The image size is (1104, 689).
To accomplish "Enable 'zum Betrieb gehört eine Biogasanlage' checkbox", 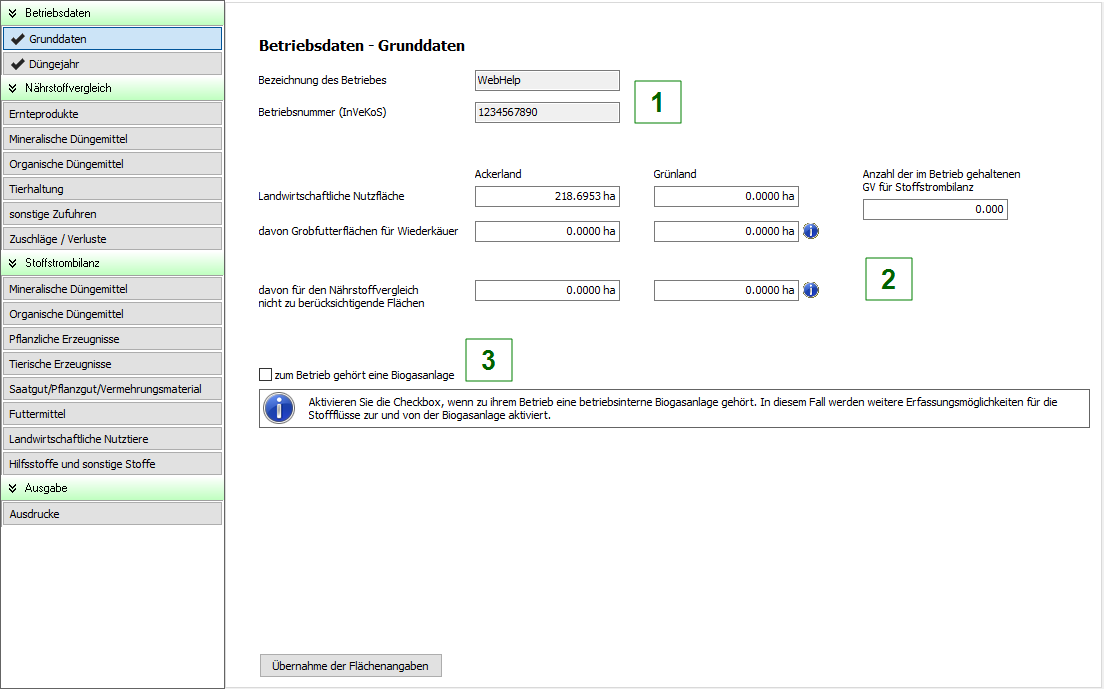I will [x=265, y=375].
